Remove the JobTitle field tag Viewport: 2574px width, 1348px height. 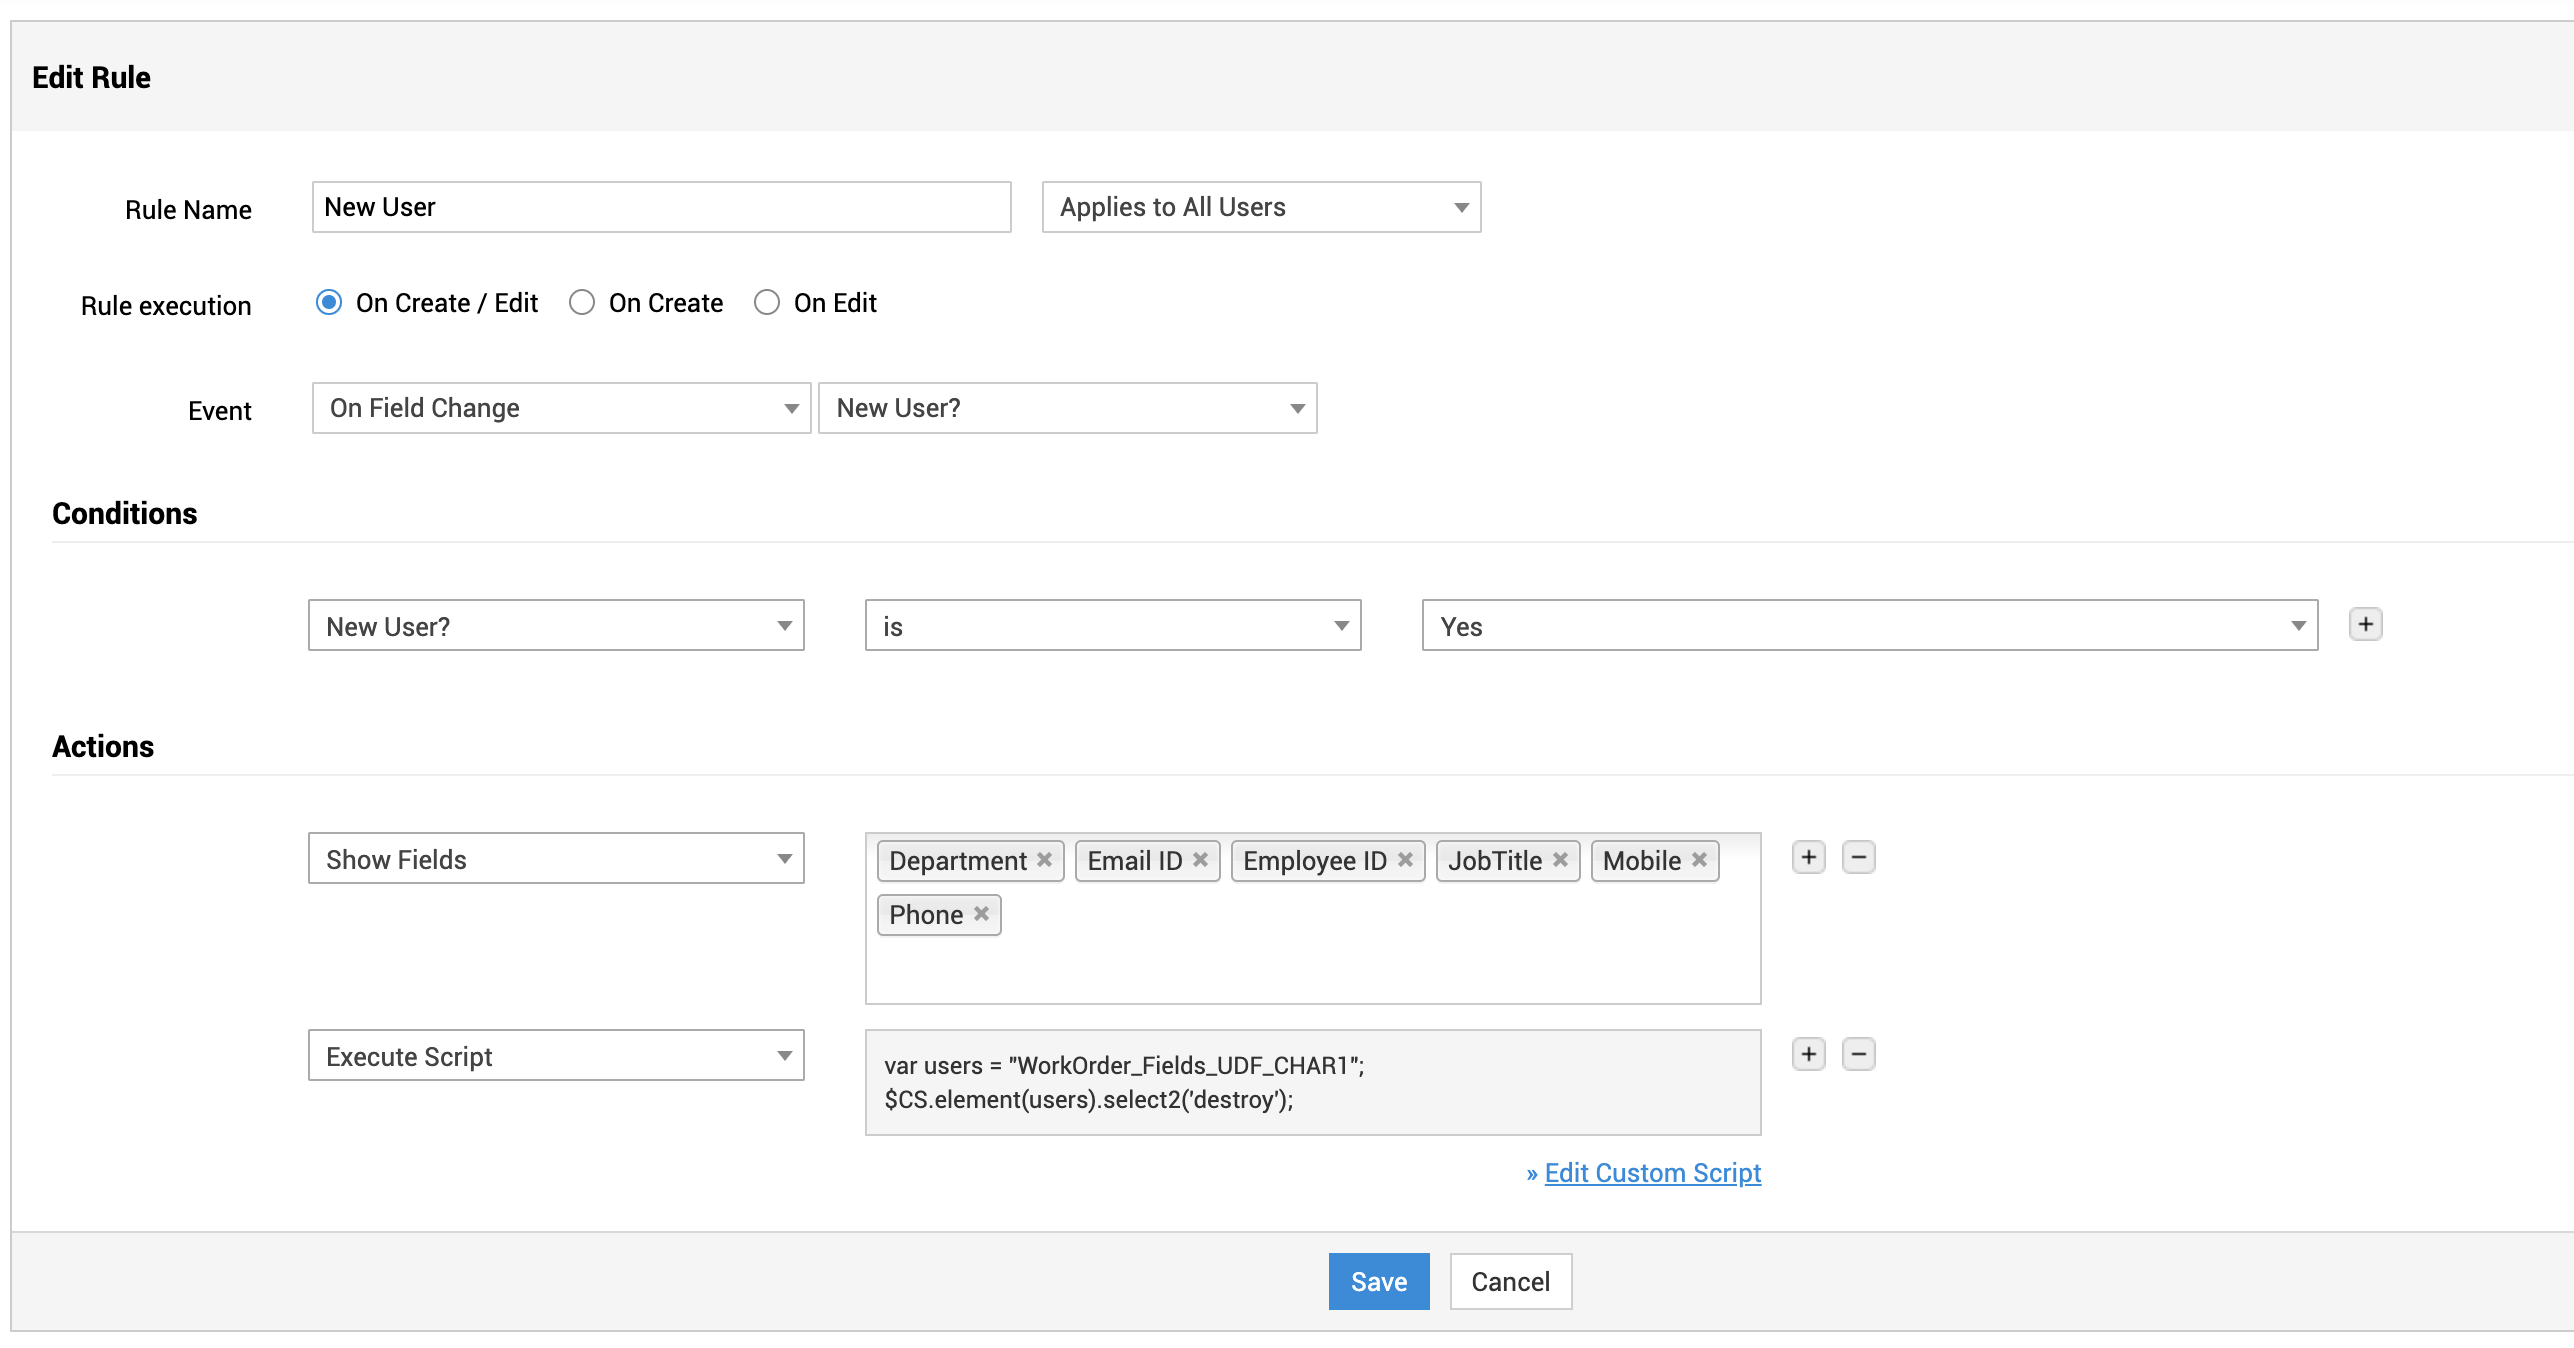tap(1560, 860)
